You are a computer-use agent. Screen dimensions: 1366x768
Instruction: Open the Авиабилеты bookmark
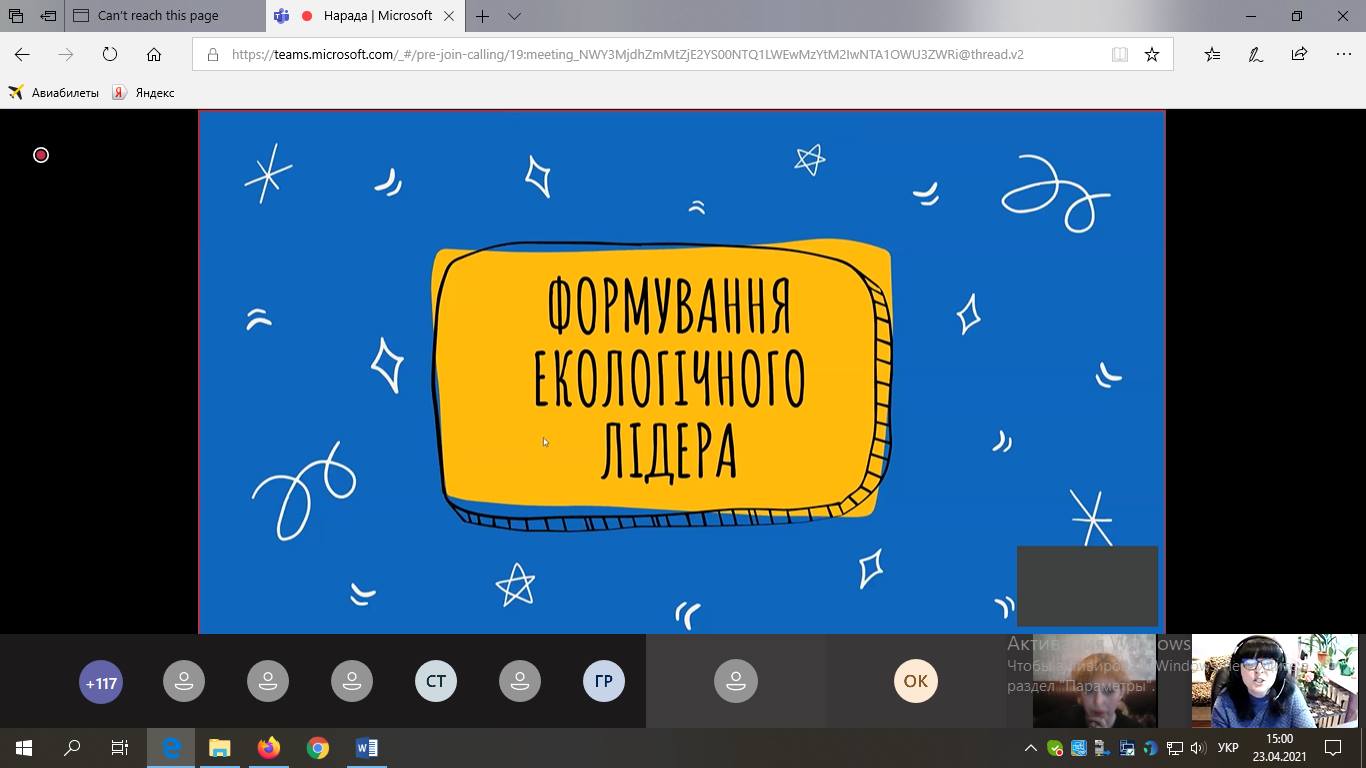point(54,93)
